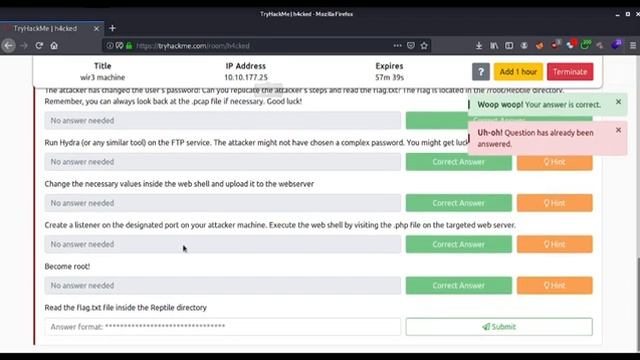Reload the current page
The height and width of the screenshot is (360, 640).
tap(39, 46)
